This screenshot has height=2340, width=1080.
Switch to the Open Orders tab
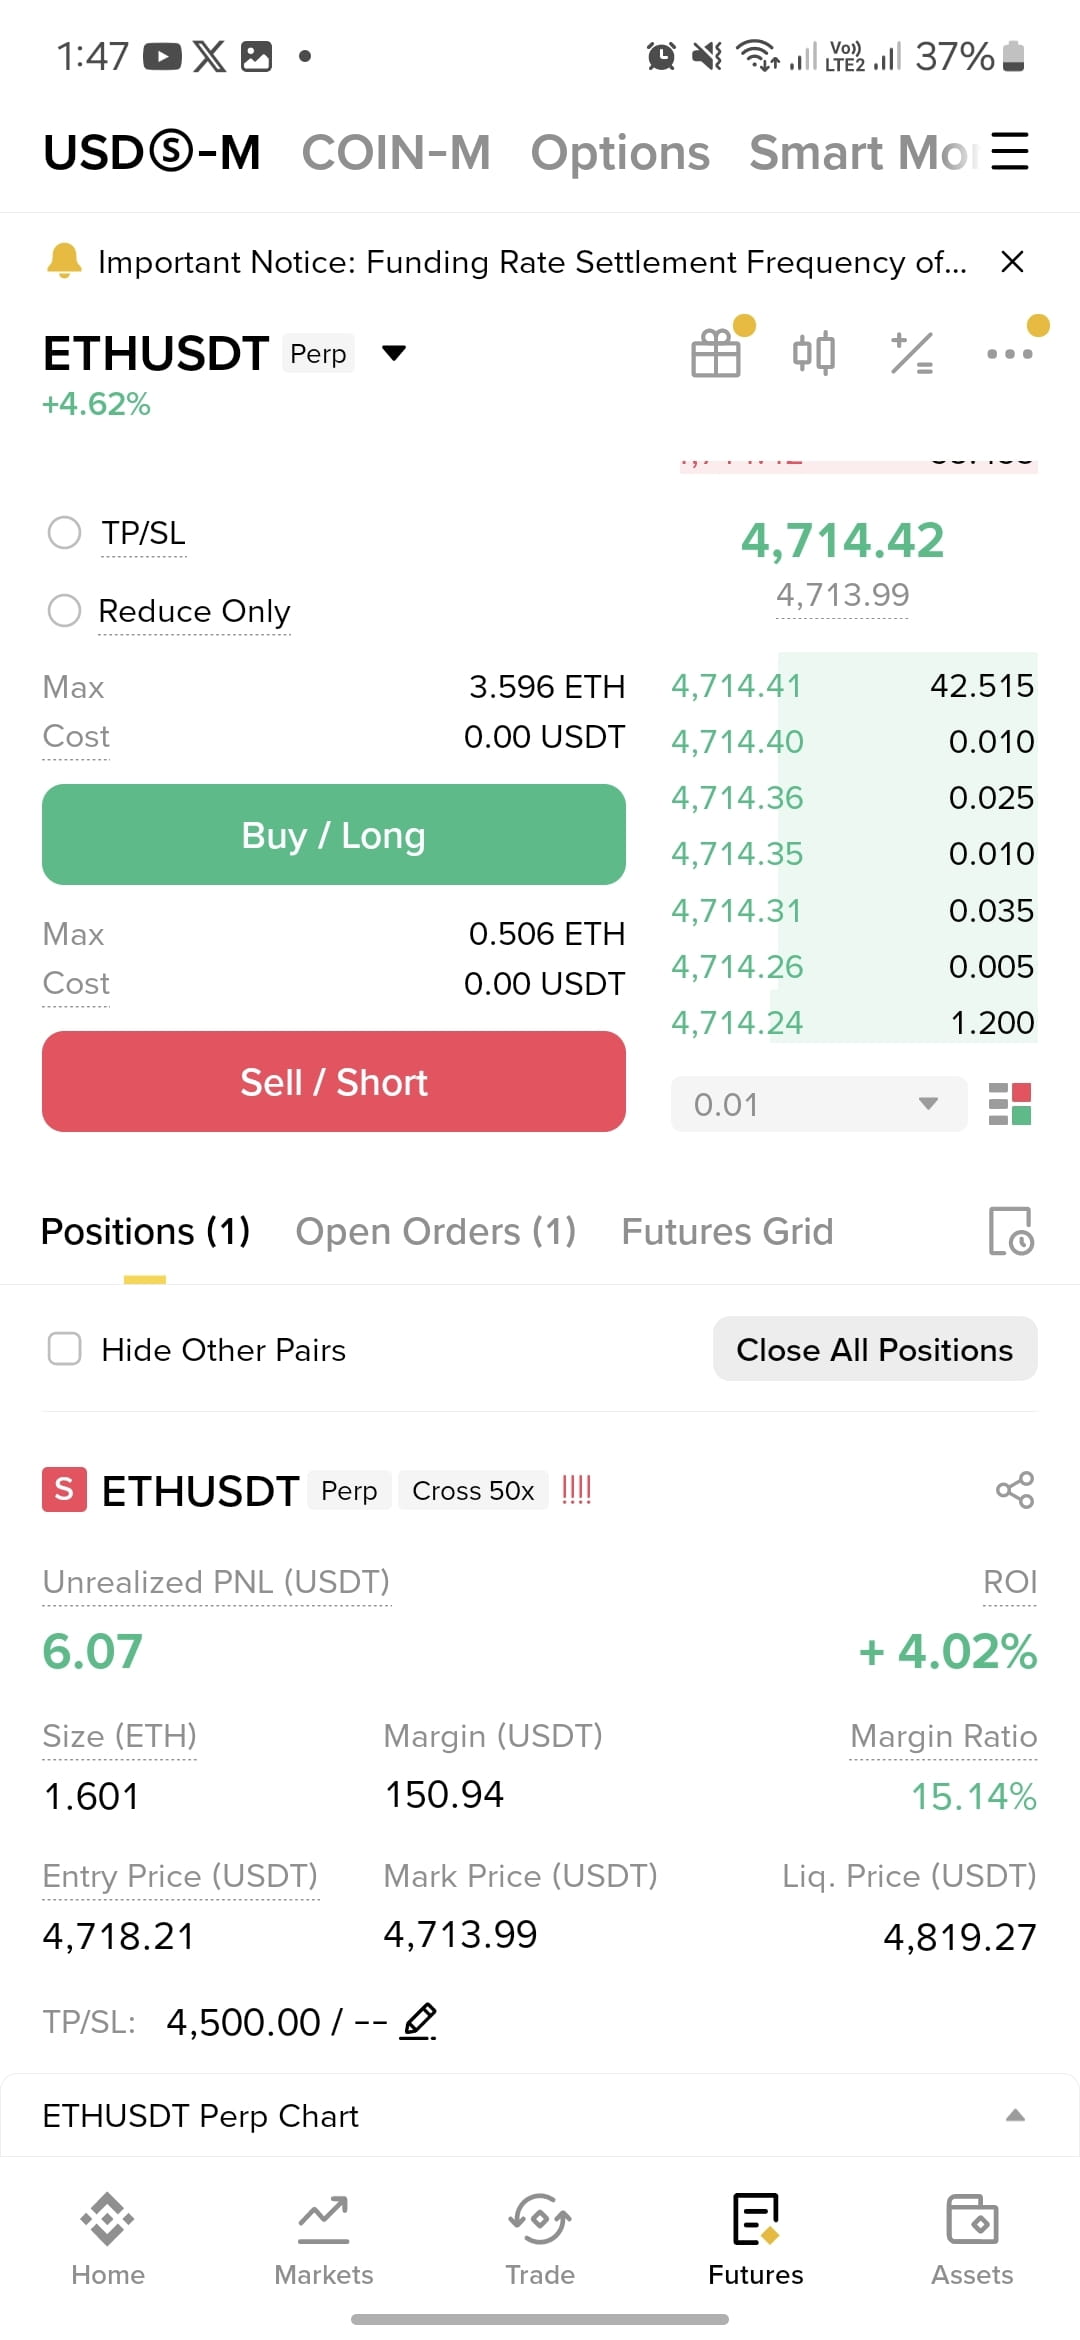pos(436,1231)
